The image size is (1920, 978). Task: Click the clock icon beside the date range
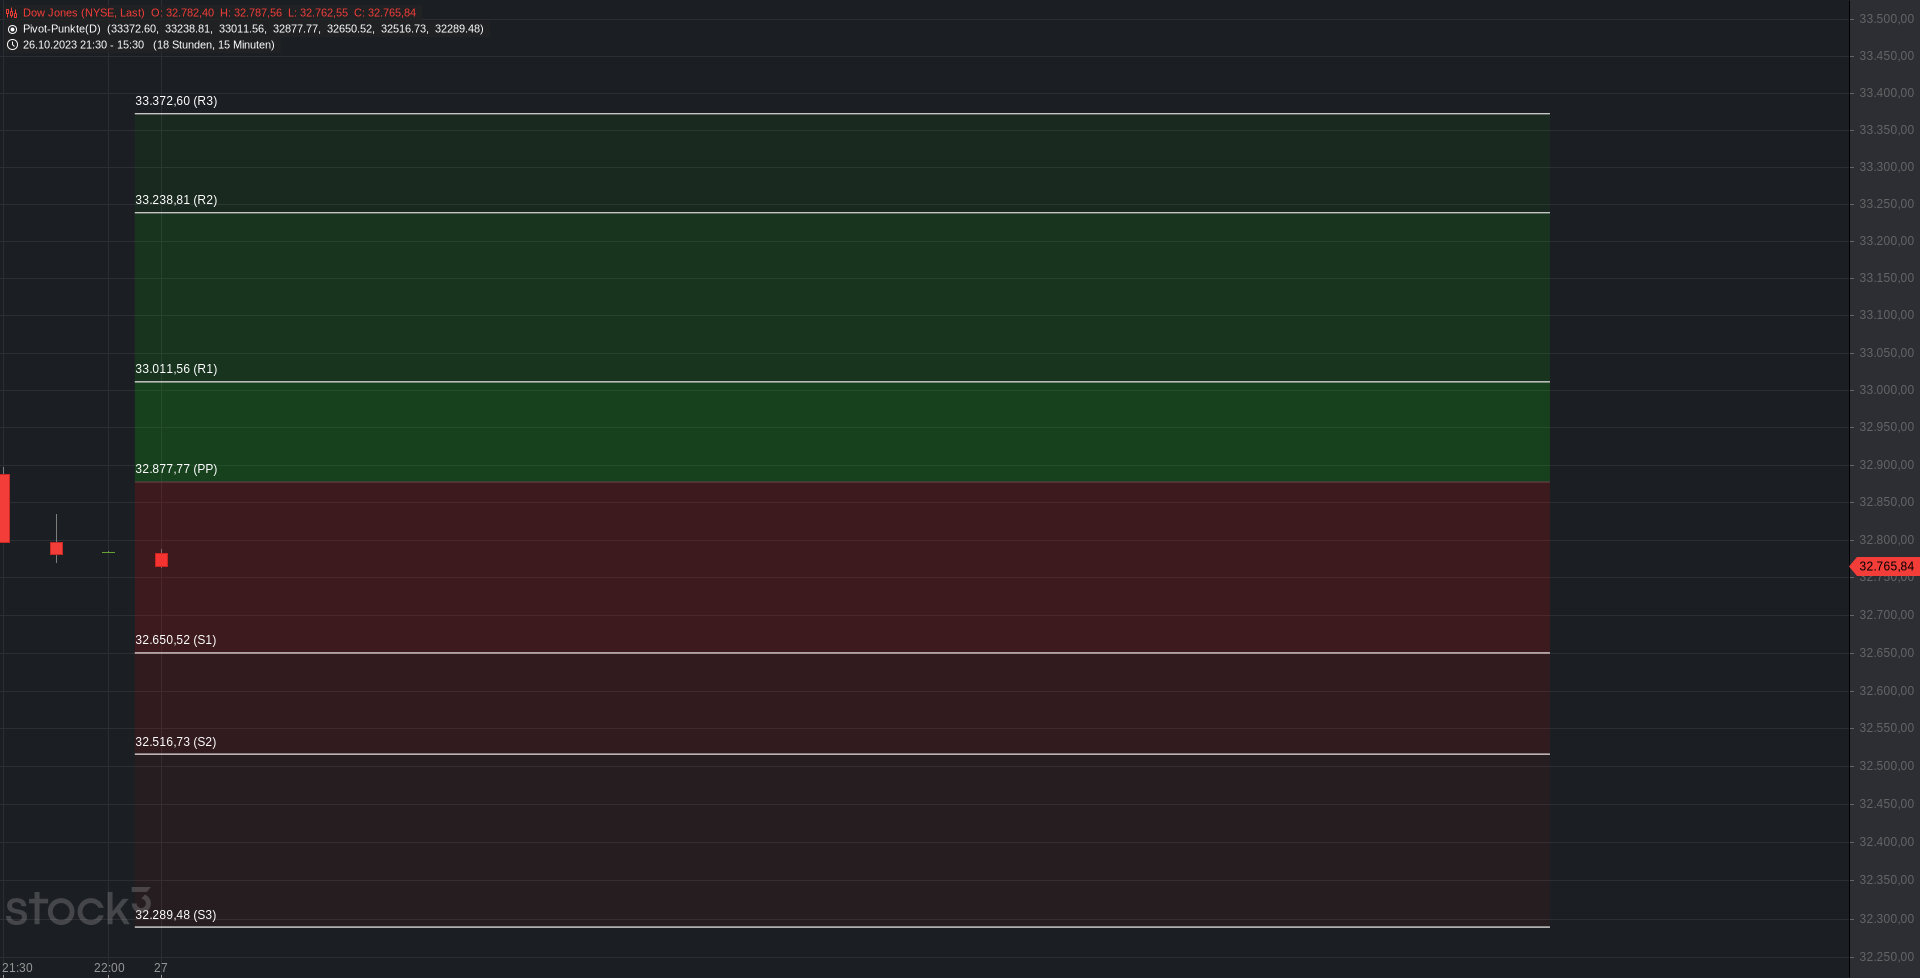click(x=12, y=45)
